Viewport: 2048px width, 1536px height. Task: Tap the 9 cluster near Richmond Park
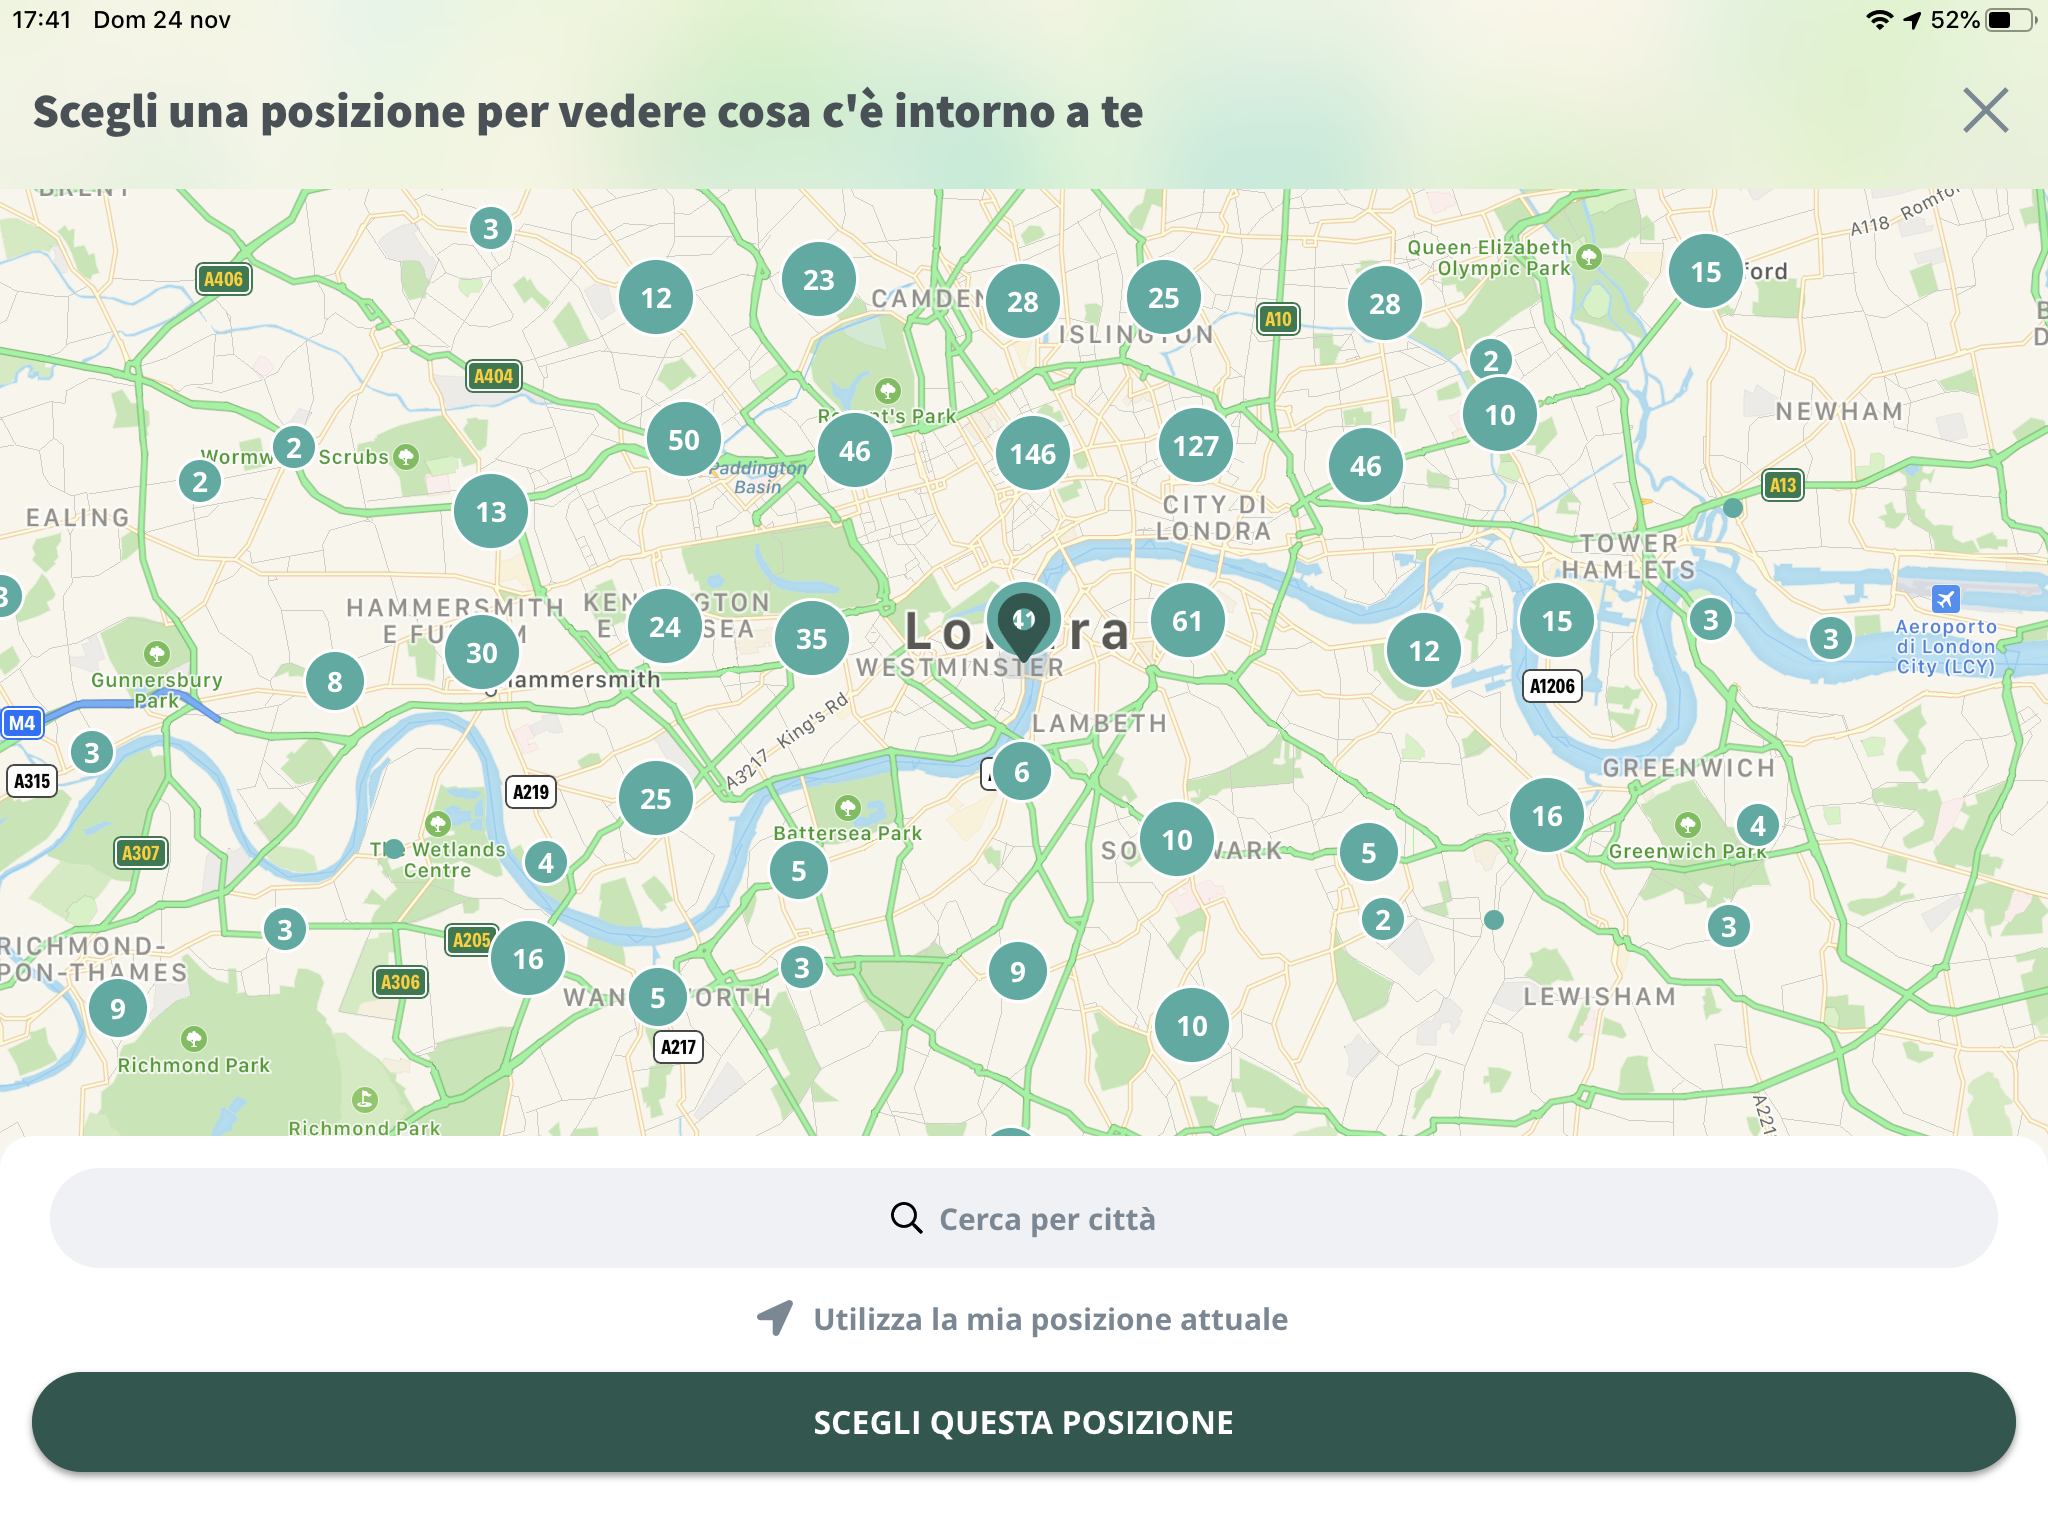click(118, 1008)
